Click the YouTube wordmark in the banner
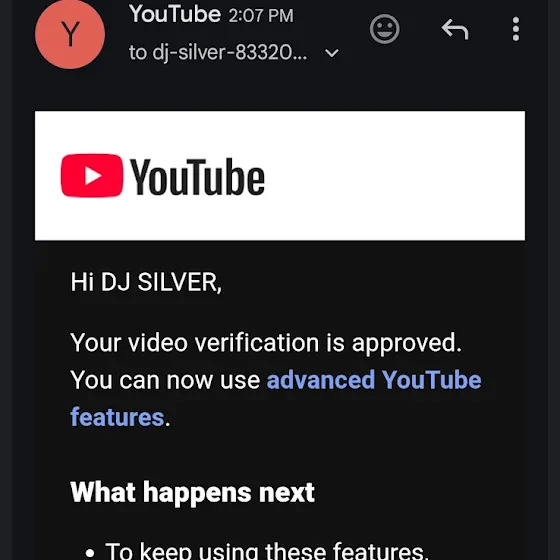 pos(197,176)
